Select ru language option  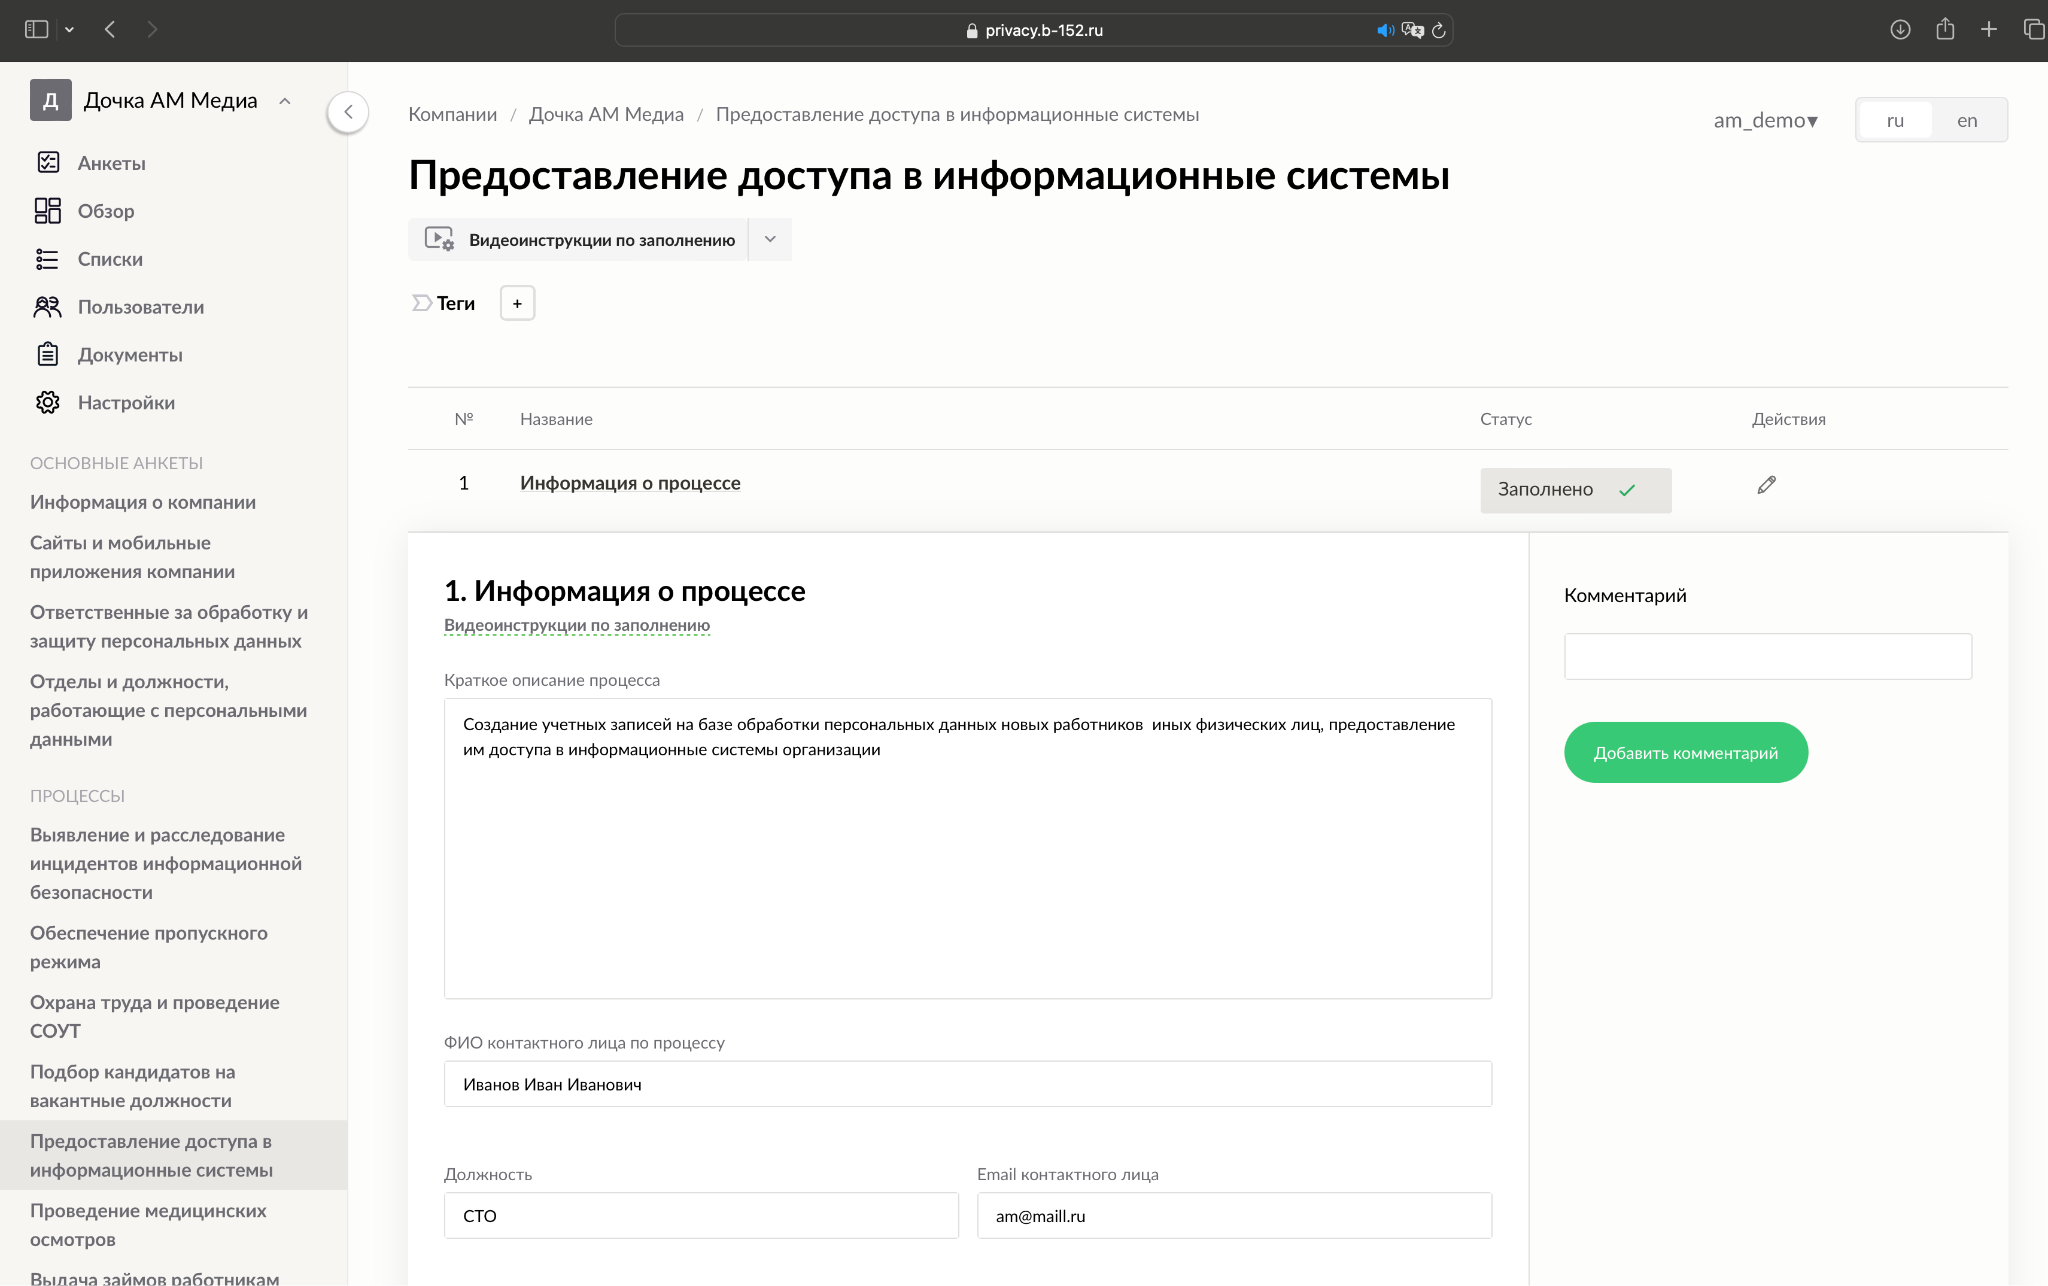point(1894,121)
